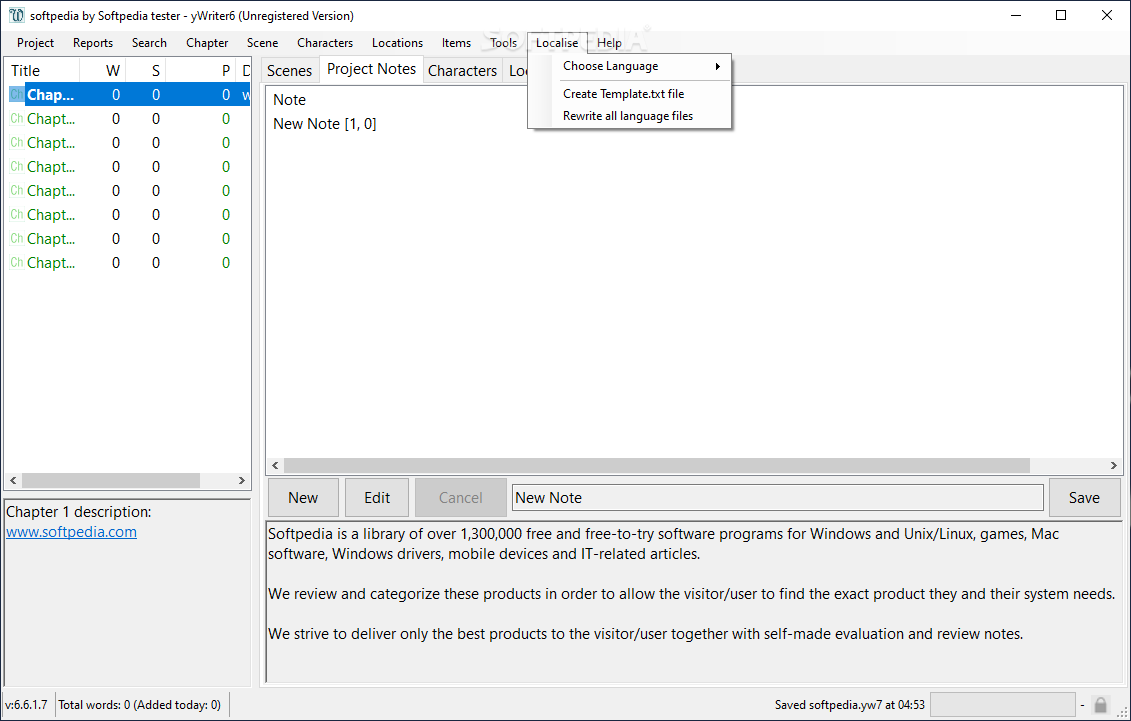Viewport: 1131px width, 721px height.
Task: Click the yWriter app icon in title bar
Action: click(x=16, y=15)
